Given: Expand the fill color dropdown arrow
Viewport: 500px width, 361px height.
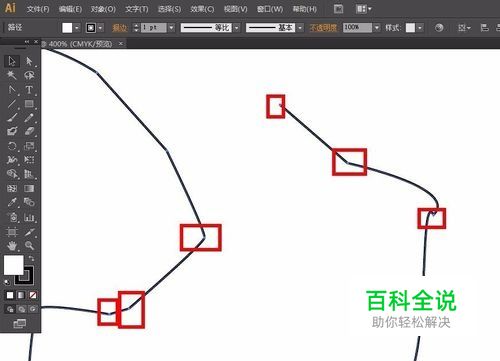Looking at the screenshot, I should pyautogui.click(x=77, y=28).
